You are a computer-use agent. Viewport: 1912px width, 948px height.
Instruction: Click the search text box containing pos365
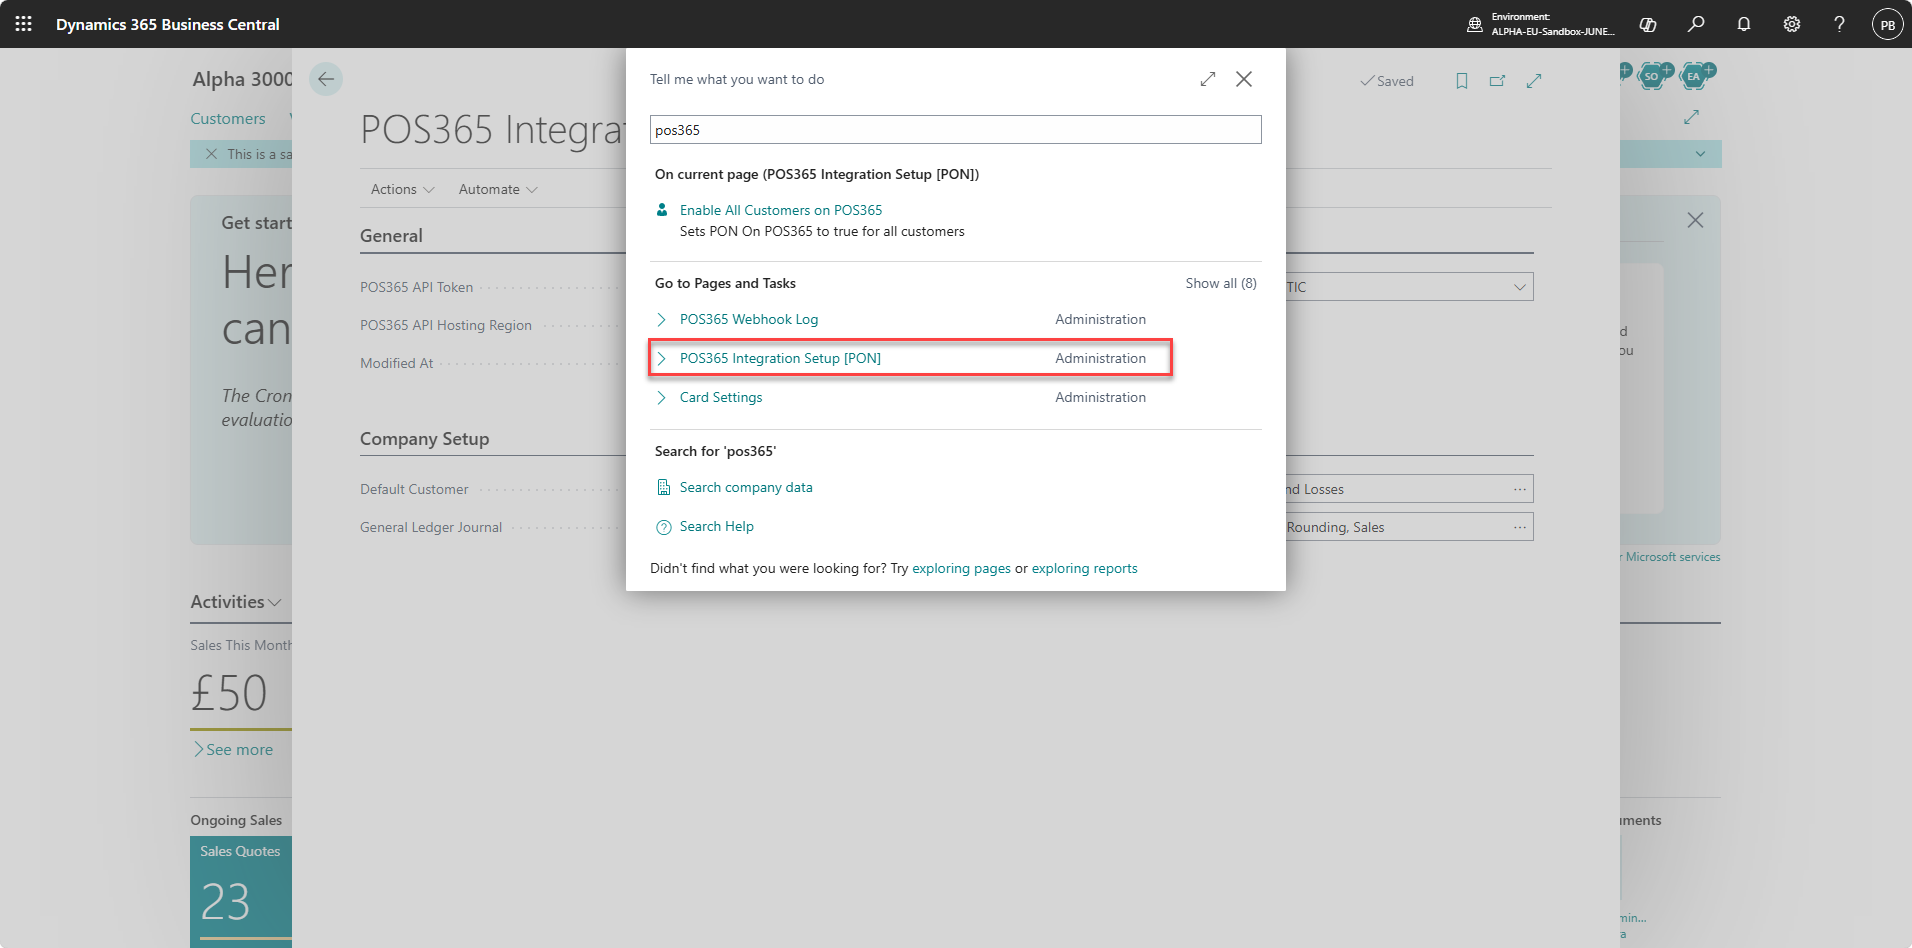pyautogui.click(x=956, y=130)
